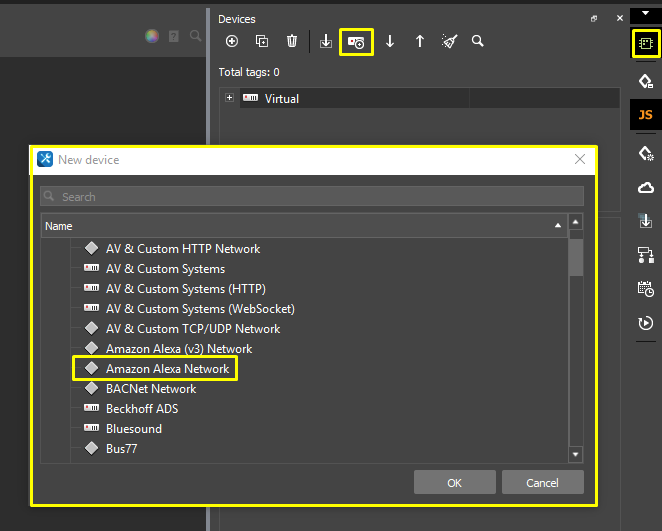Click the broom cleanup icon
The width and height of the screenshot is (662, 531).
[x=450, y=41]
